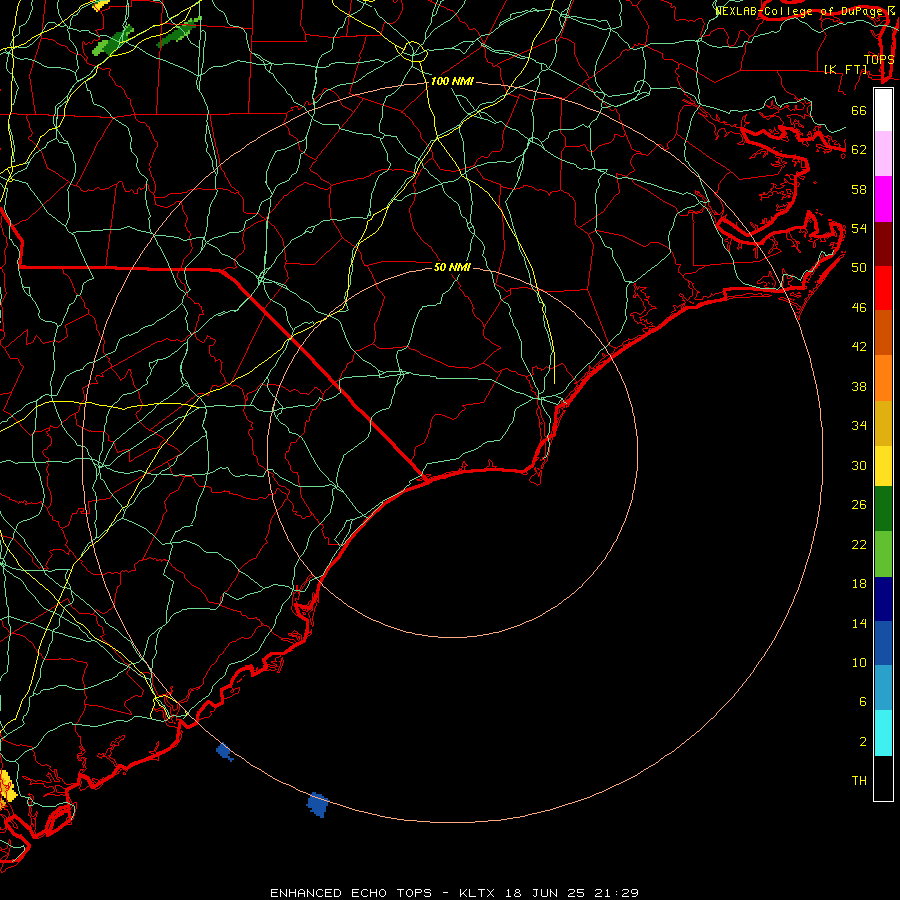Click the "14" legend value
Viewport: 900px width, 900px height.
point(859,623)
